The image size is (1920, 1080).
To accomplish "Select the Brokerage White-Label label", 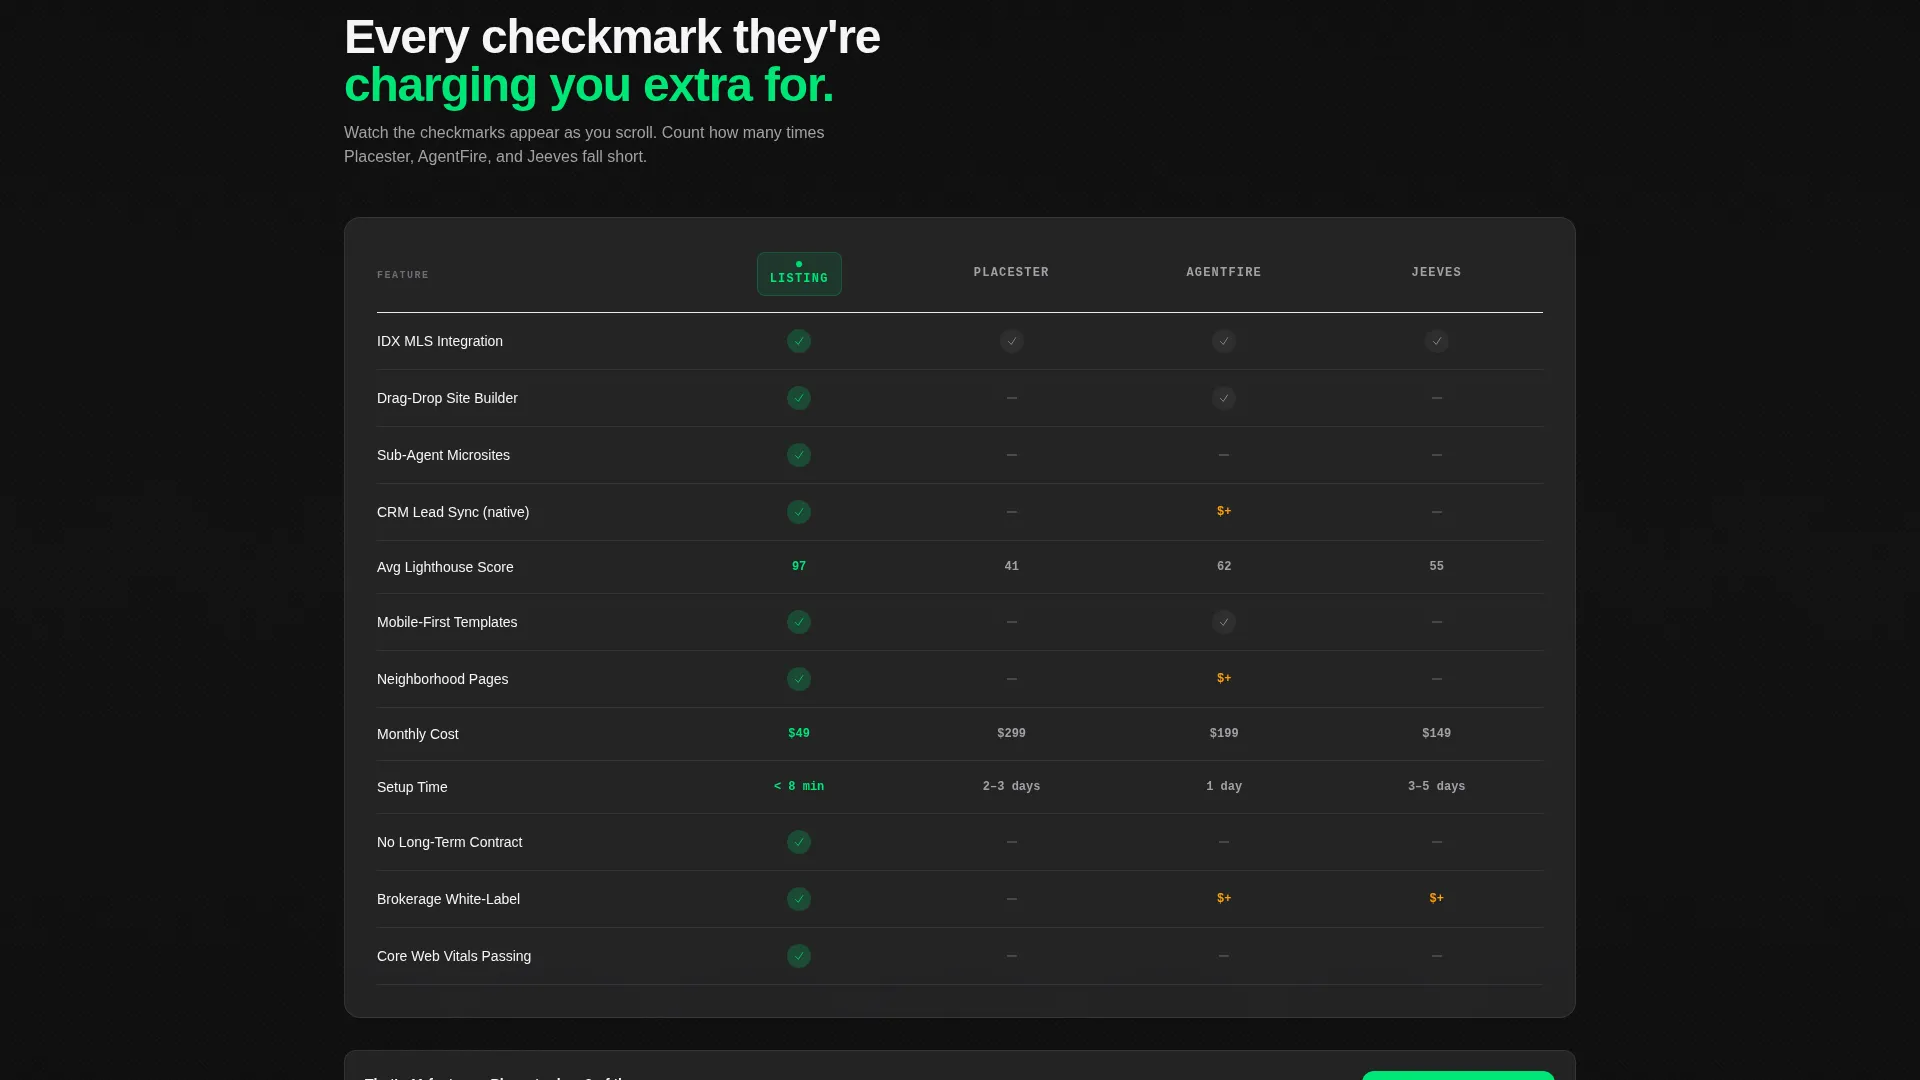I will tap(448, 899).
